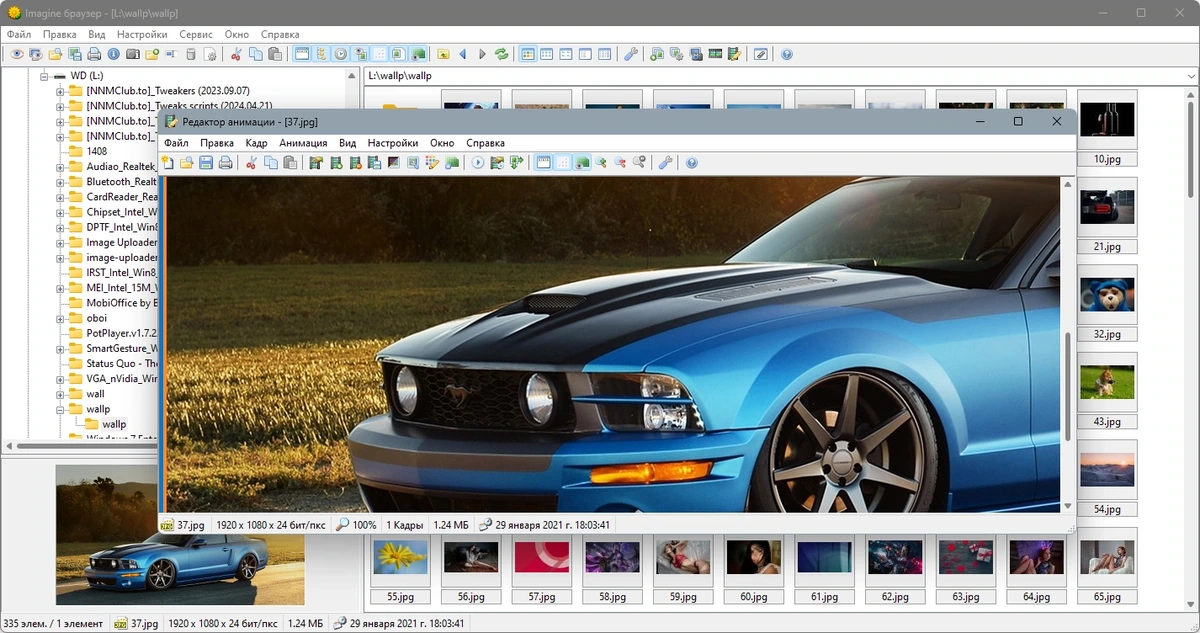Open Сервис menu in Imagine browser
This screenshot has height=633, width=1200.
tap(196, 34)
